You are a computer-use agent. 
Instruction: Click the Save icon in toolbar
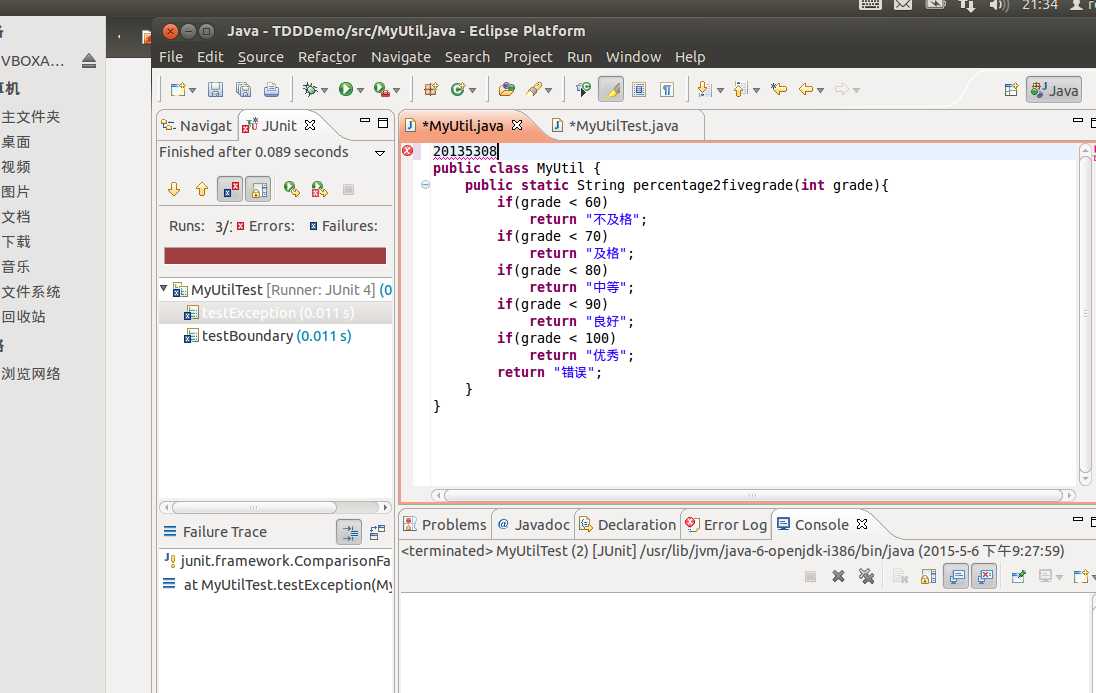tap(215, 90)
